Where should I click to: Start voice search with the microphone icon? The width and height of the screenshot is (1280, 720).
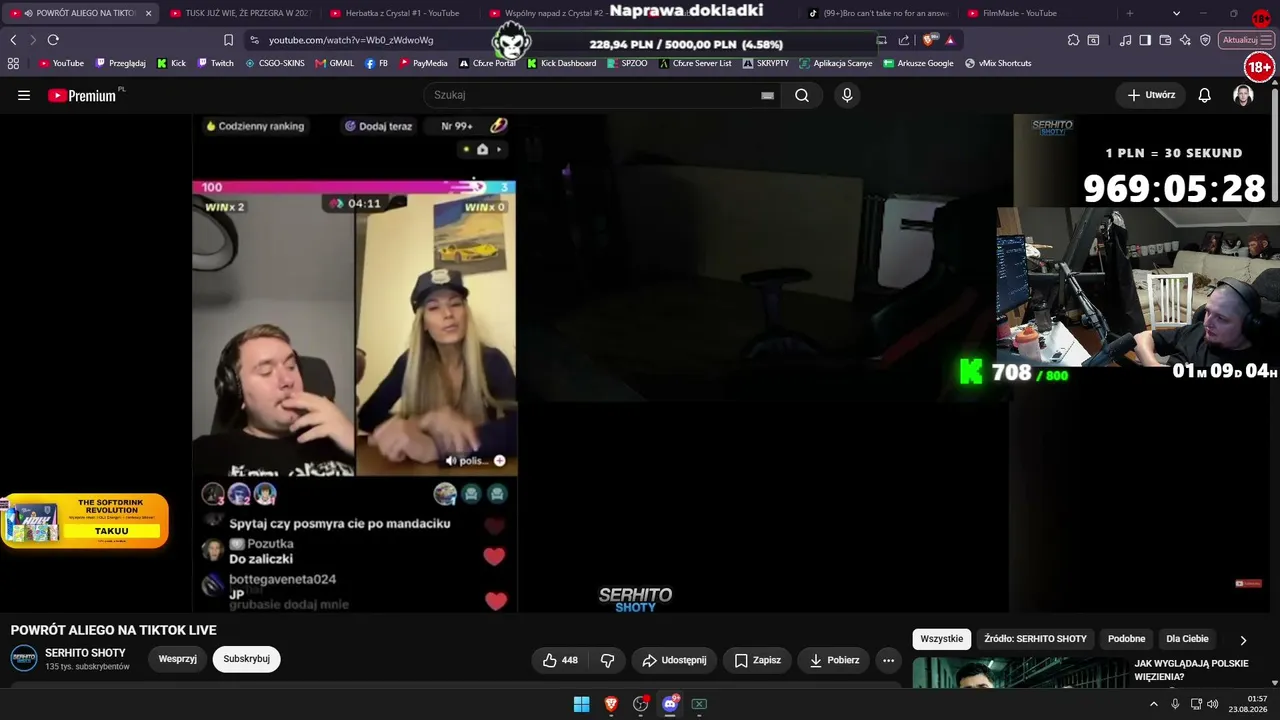point(847,95)
